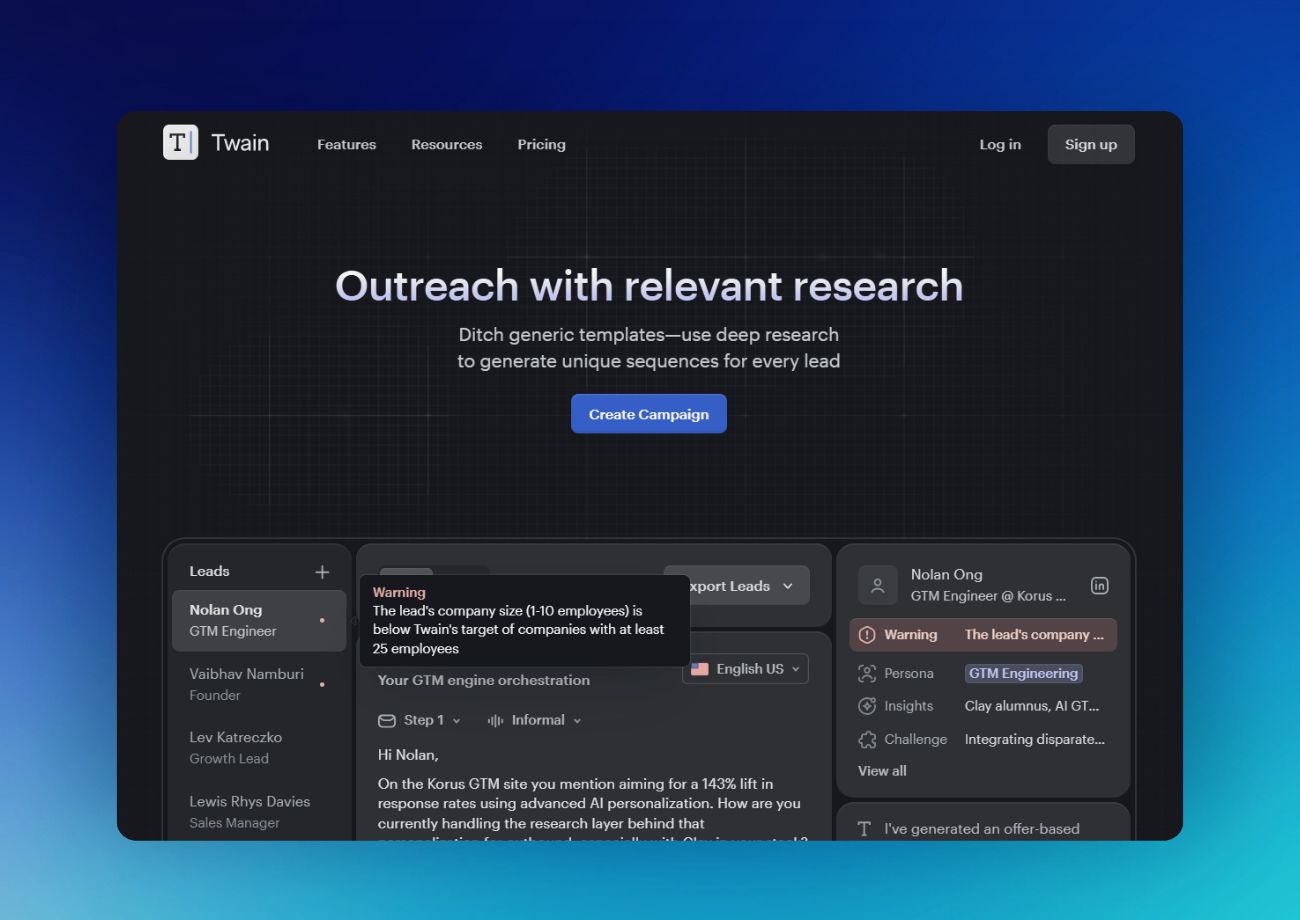Click View all in lead details

[x=882, y=771]
